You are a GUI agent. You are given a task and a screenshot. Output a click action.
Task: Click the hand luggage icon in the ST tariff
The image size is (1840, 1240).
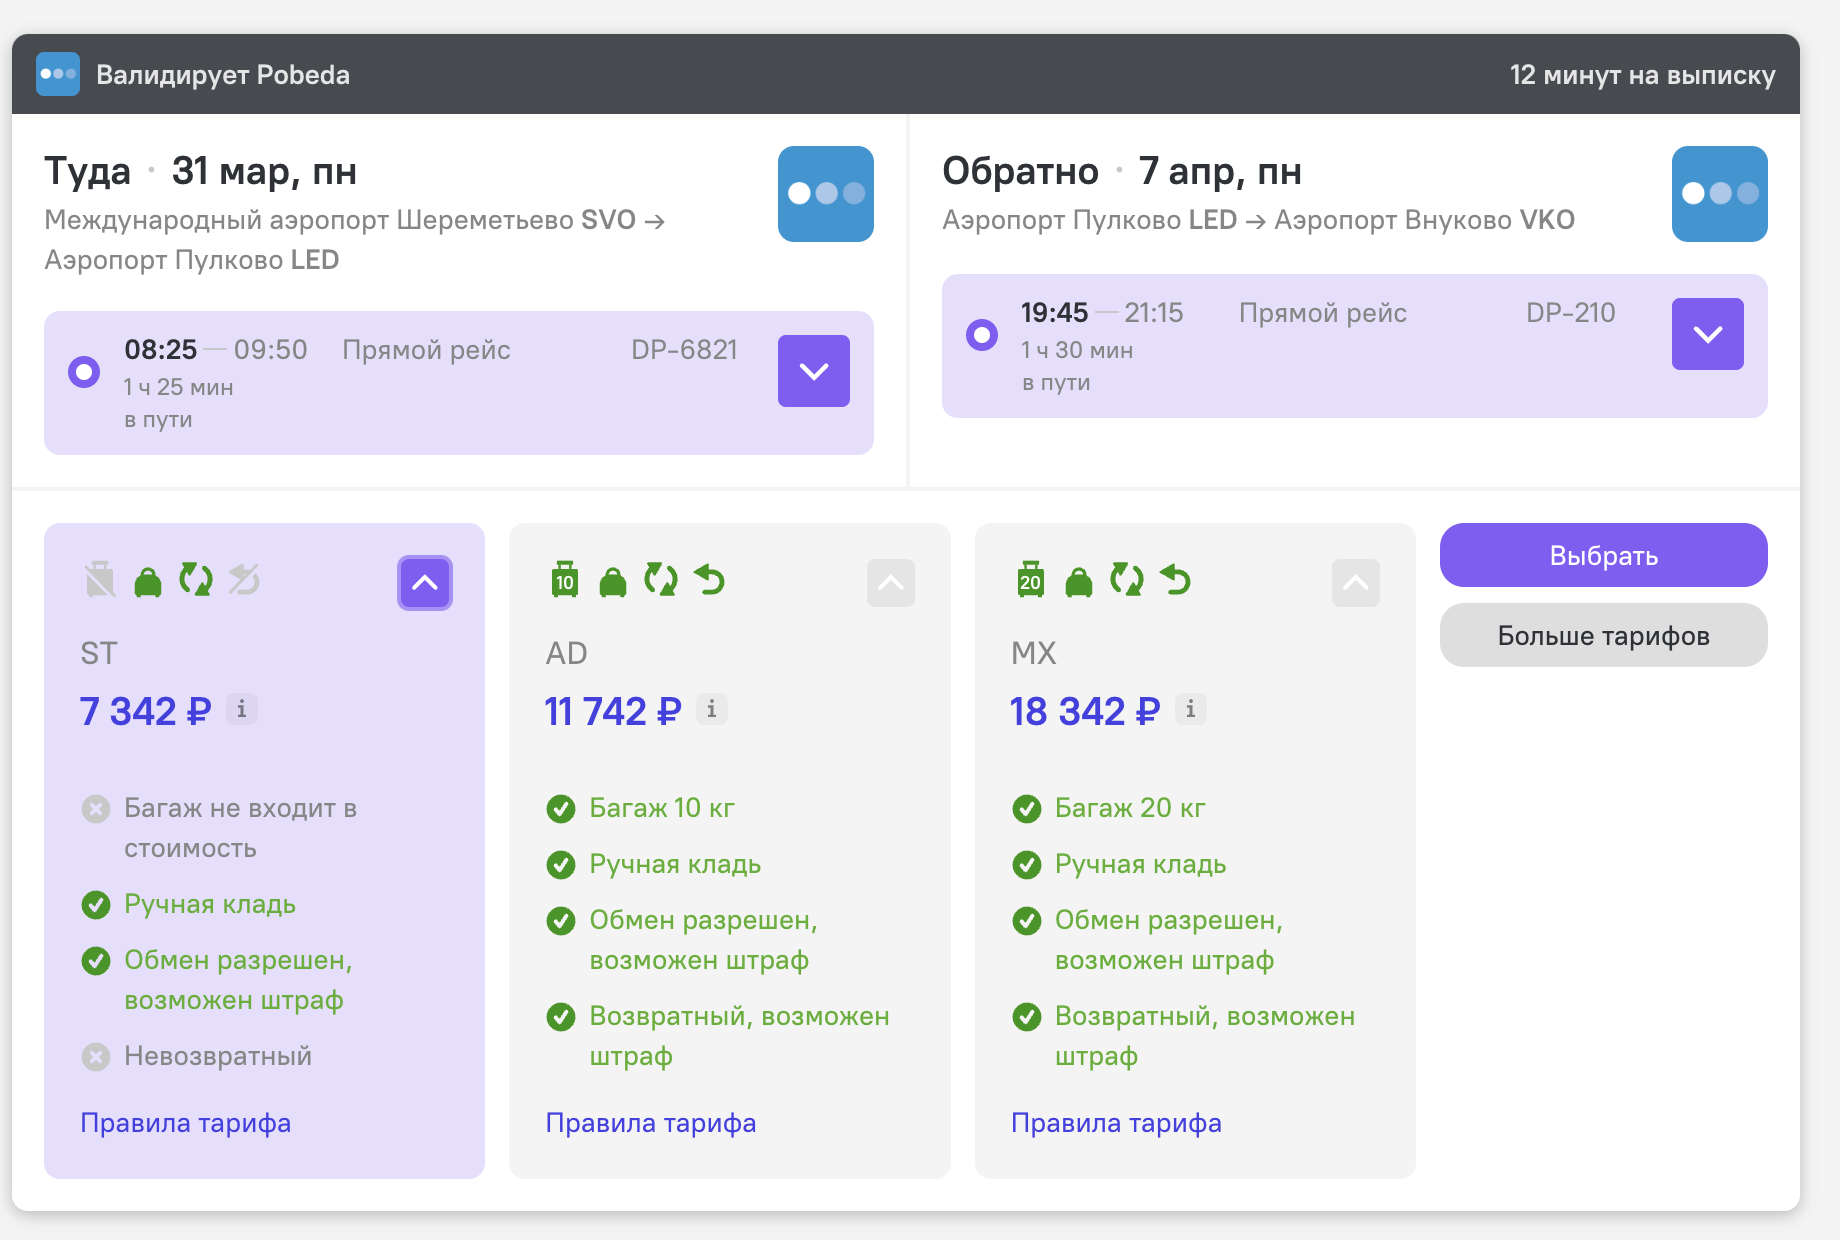pos(148,581)
